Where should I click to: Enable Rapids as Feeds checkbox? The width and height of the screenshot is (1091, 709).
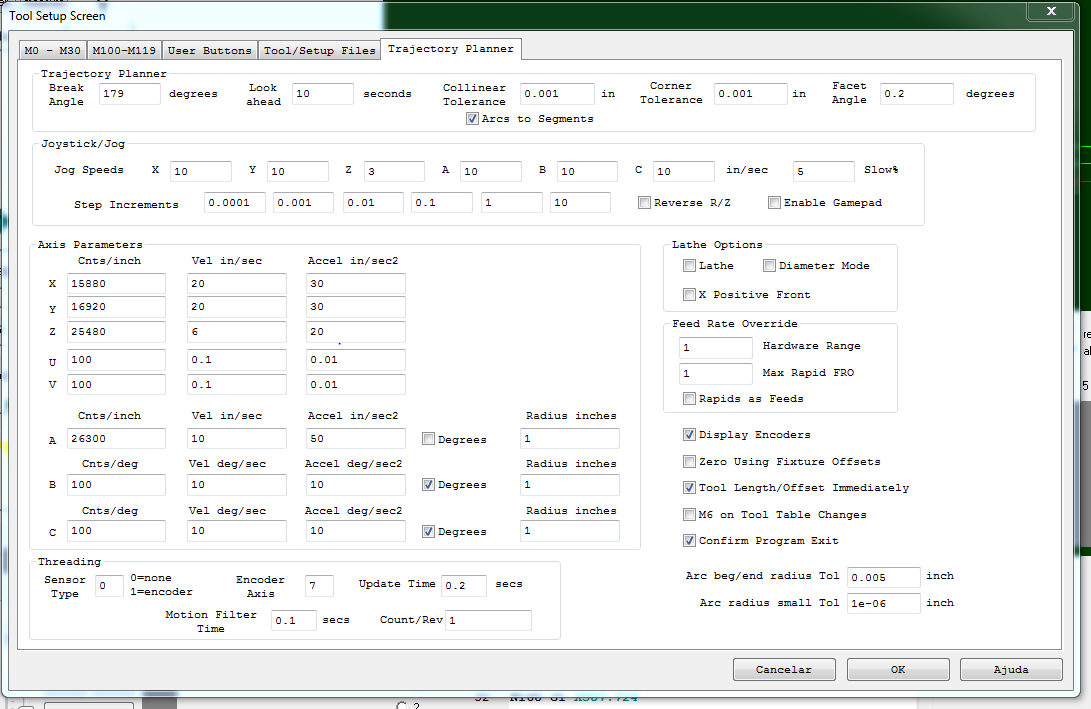pos(690,399)
